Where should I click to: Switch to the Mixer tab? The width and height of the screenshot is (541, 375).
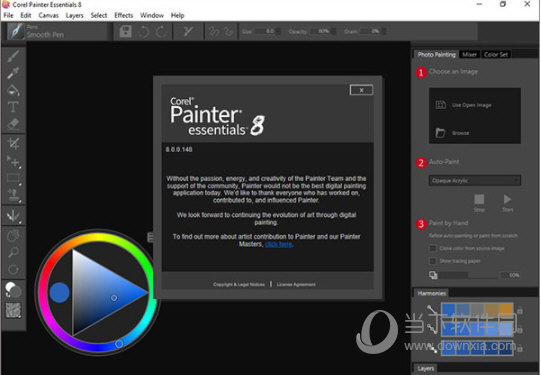470,55
